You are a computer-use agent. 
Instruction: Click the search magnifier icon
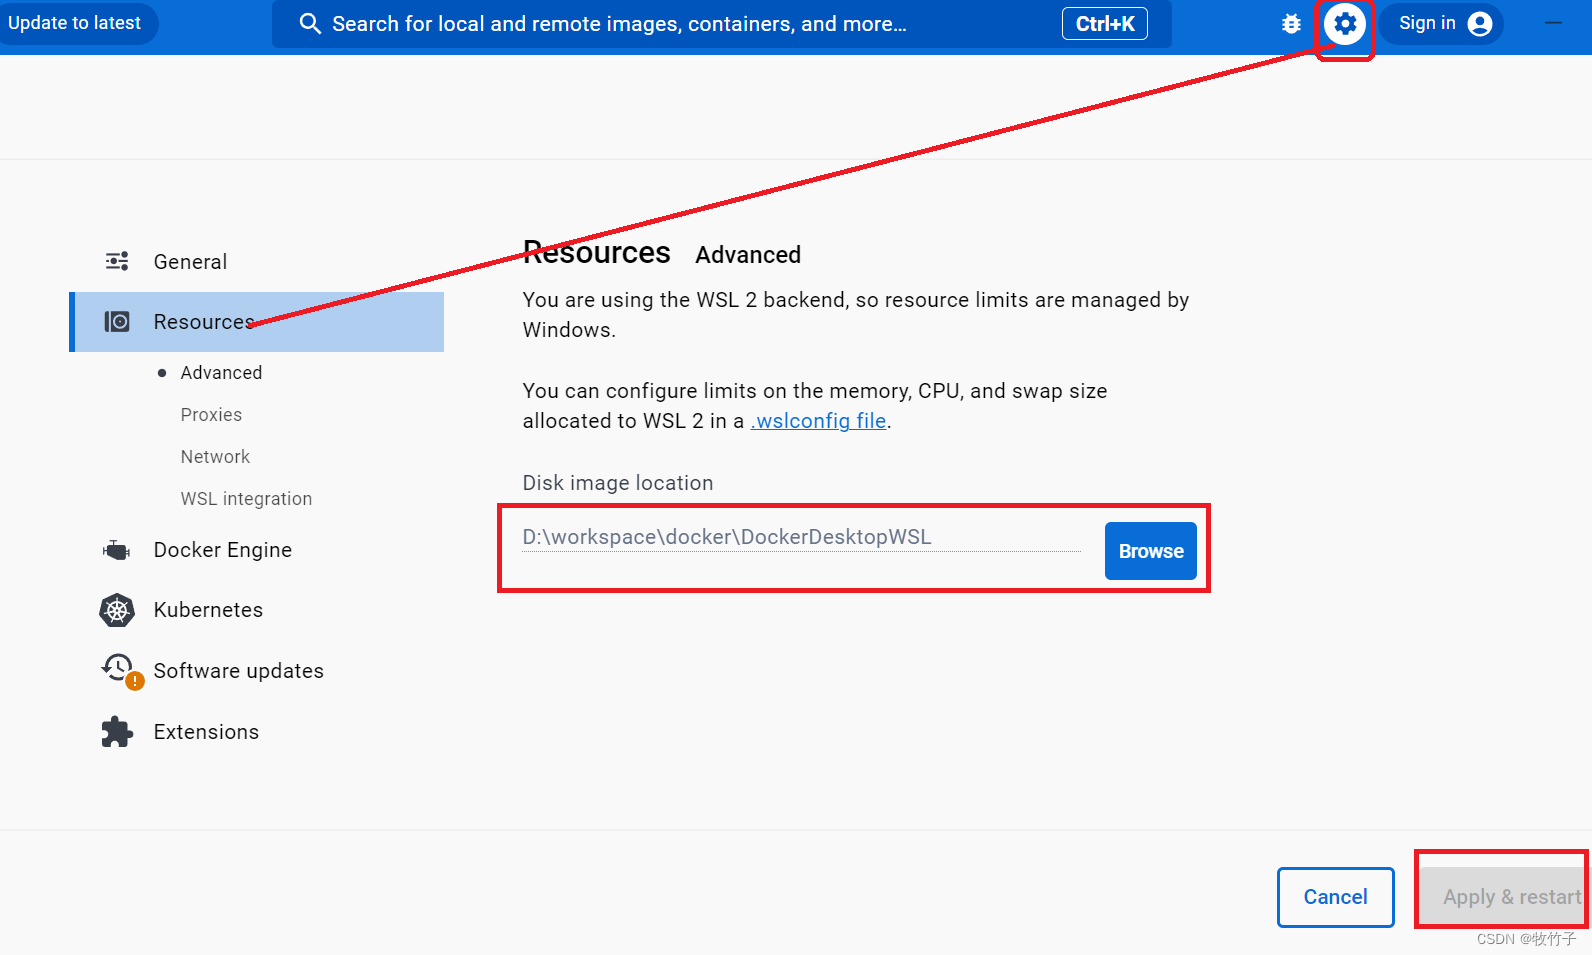tap(310, 24)
